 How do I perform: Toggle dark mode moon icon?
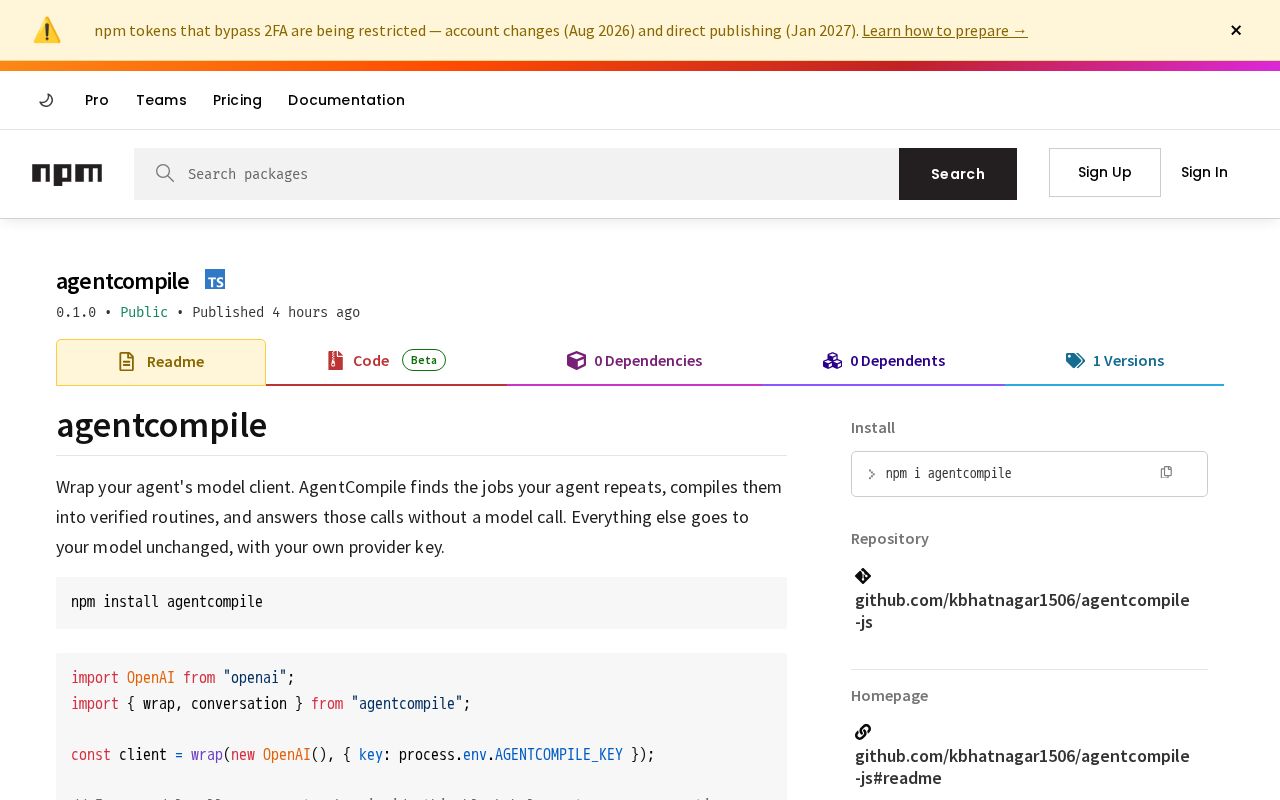(46, 100)
